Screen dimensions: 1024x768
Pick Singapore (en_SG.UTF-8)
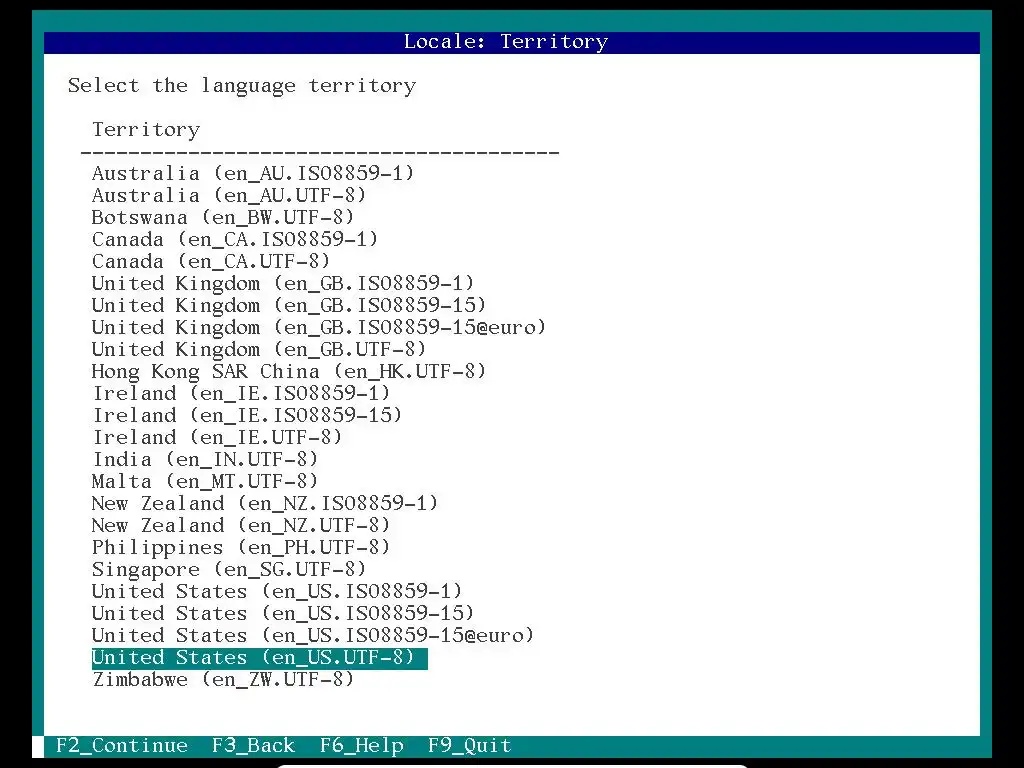(x=229, y=569)
